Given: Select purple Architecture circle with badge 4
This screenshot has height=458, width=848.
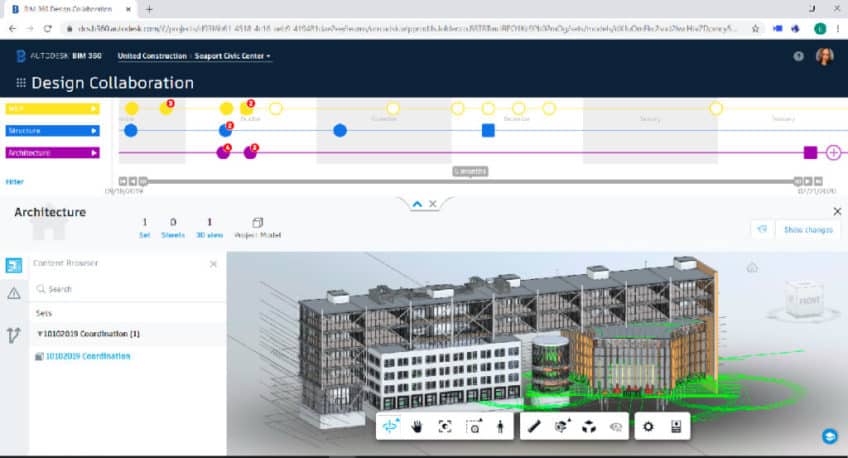Looking at the screenshot, I should (x=223, y=152).
